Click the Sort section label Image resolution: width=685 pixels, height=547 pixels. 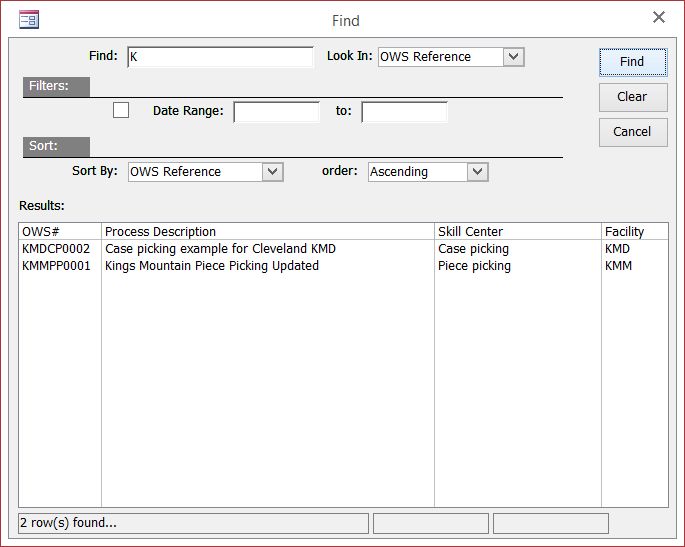point(56,146)
